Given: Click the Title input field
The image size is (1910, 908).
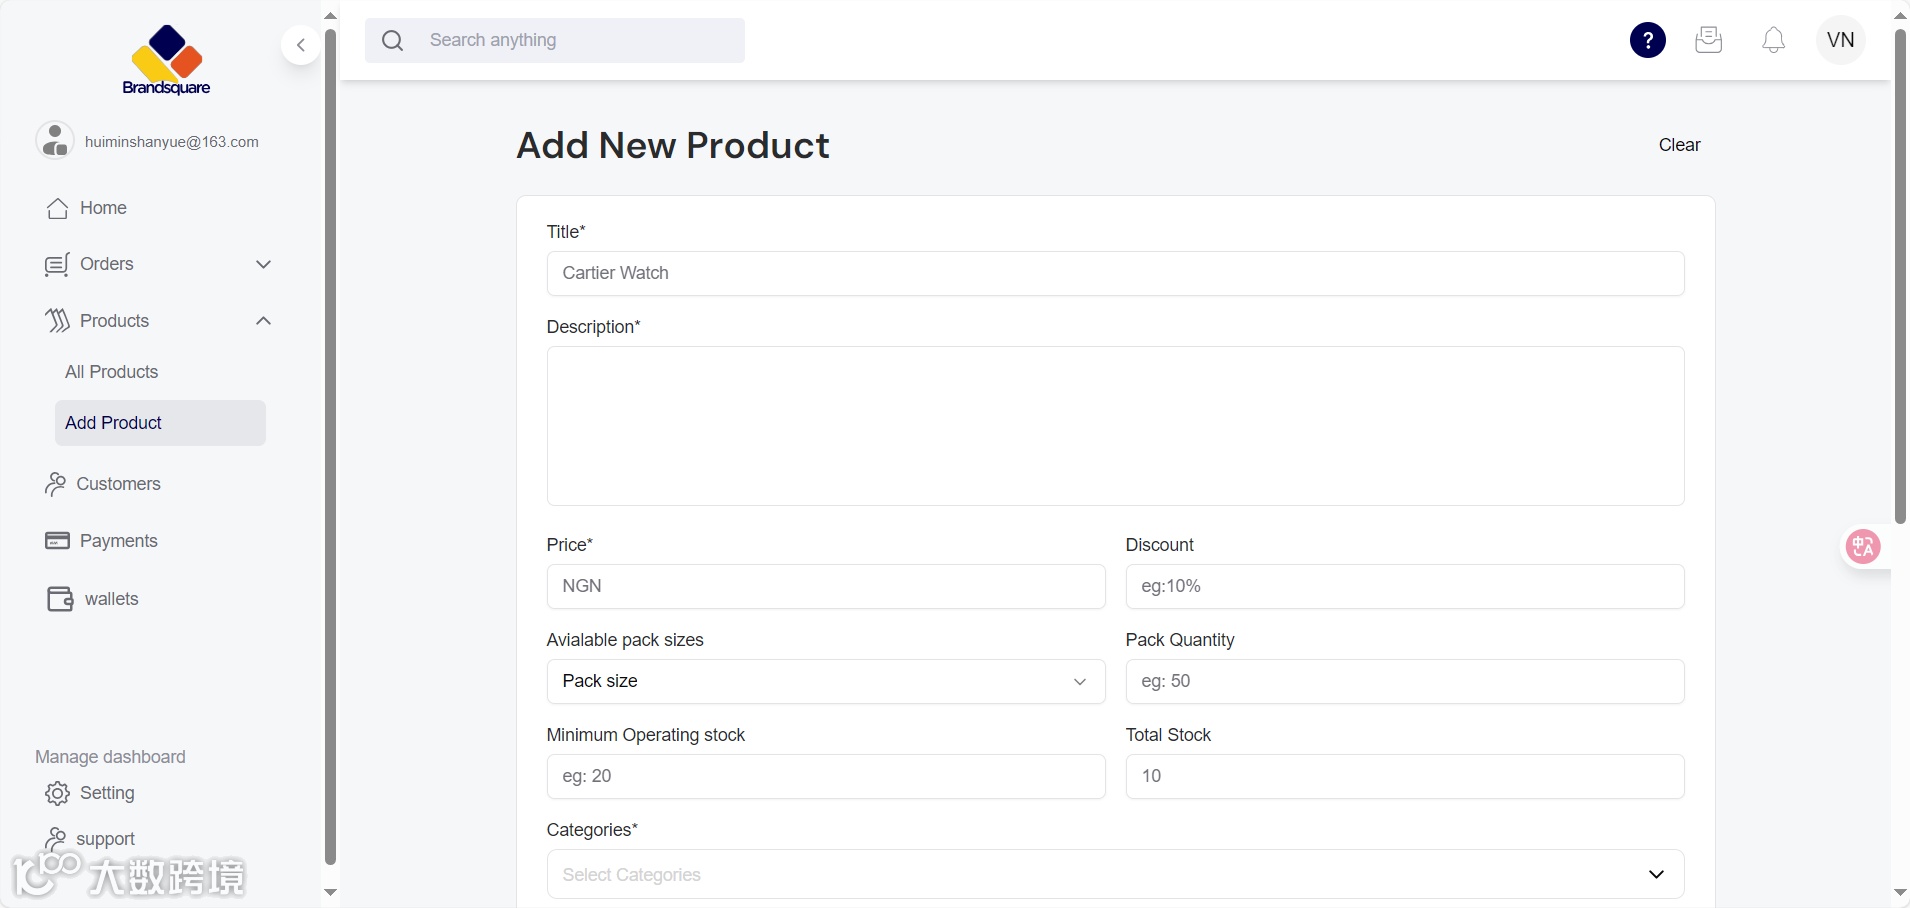Looking at the screenshot, I should [x=1115, y=273].
